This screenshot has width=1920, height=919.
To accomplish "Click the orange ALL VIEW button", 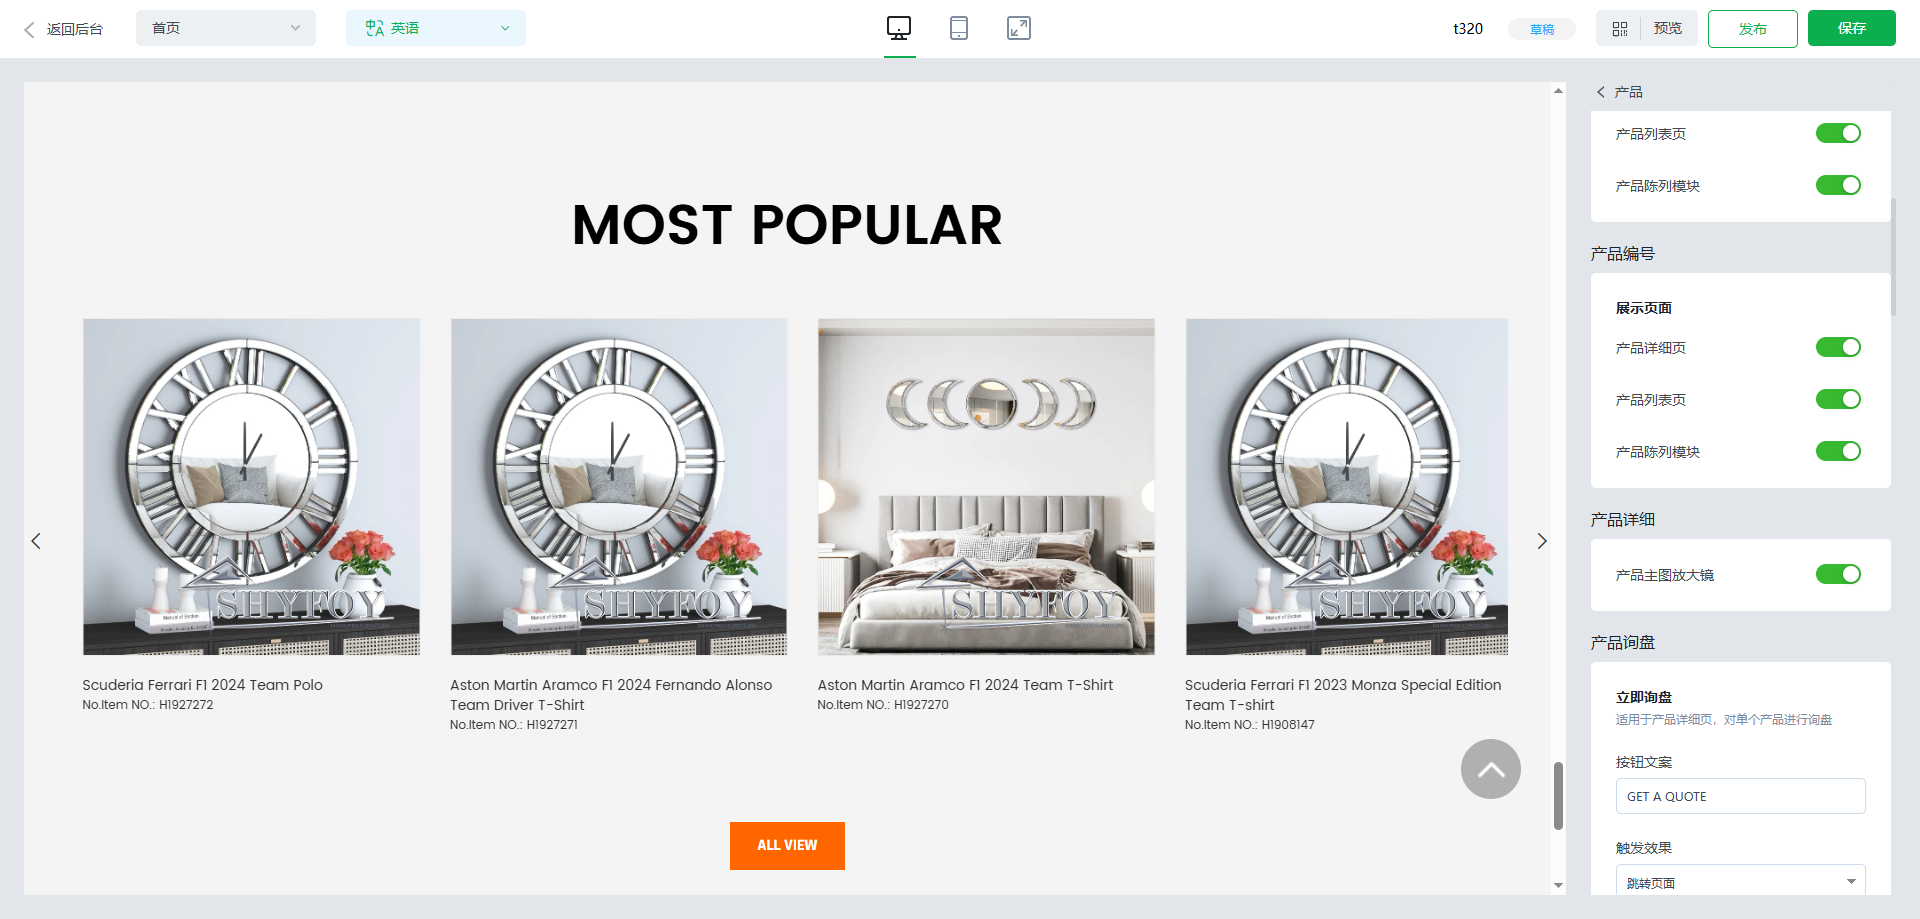I will coord(787,846).
